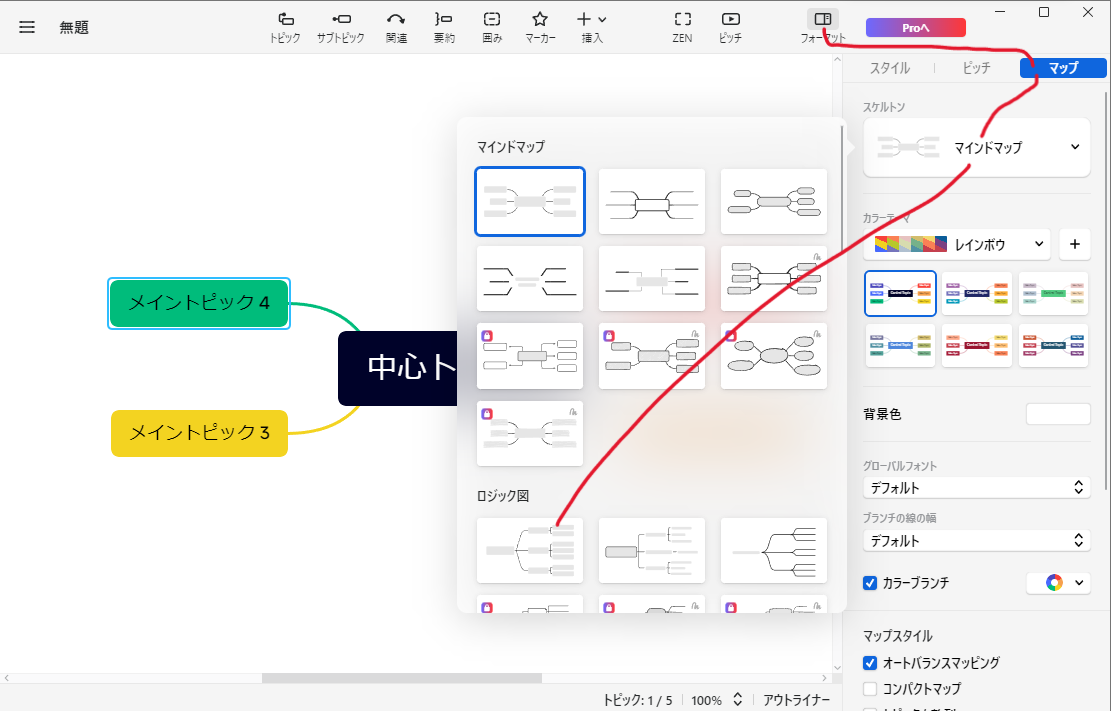Click the 背景色 color swatch
The height and width of the screenshot is (711, 1111).
pyautogui.click(x=1057, y=414)
